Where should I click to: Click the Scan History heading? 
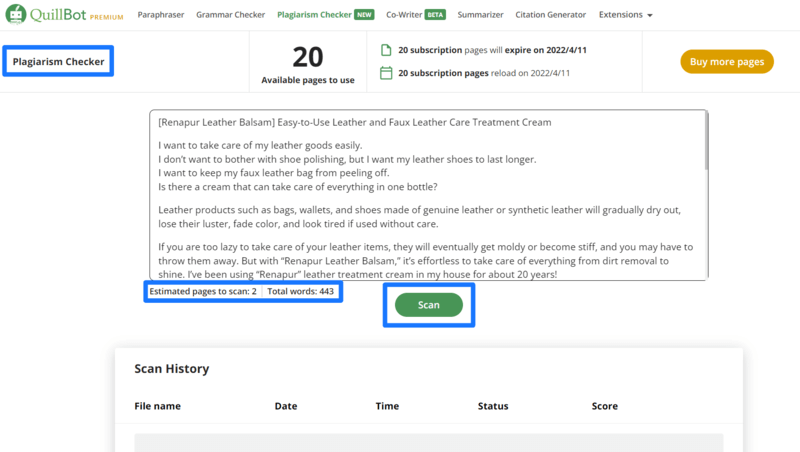pos(171,369)
